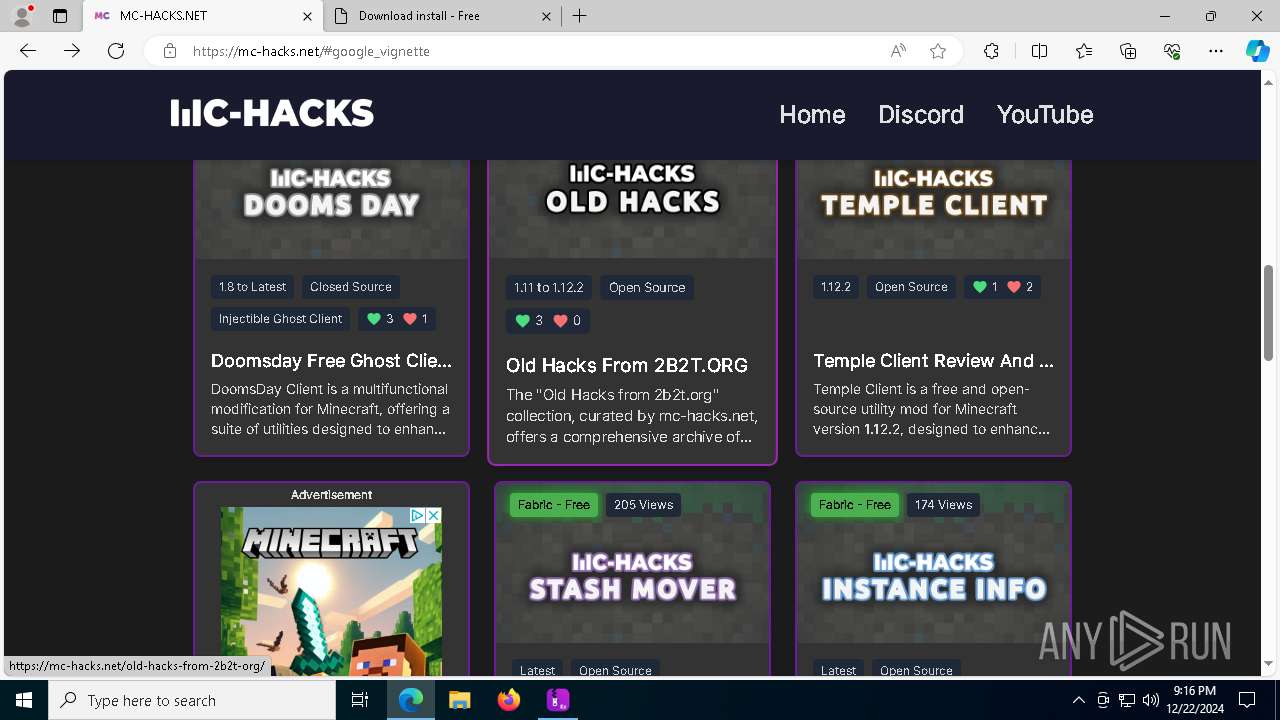Open the Old Hacks From 2B2T.ORG title

coord(627,365)
